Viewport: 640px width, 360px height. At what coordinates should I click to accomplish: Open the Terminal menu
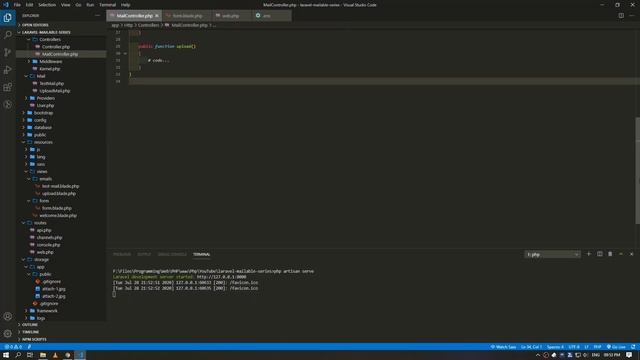coord(108,5)
